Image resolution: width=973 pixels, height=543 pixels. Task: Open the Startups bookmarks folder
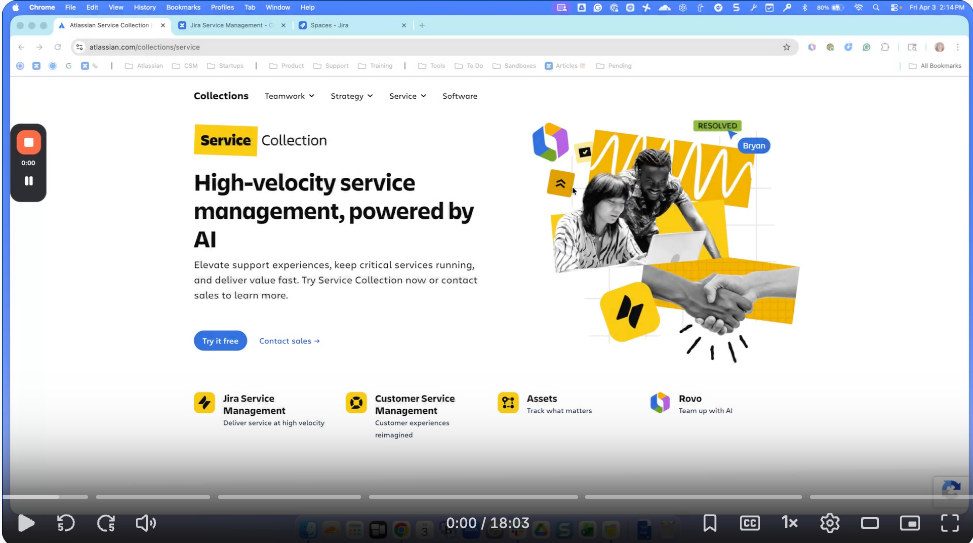click(225, 66)
